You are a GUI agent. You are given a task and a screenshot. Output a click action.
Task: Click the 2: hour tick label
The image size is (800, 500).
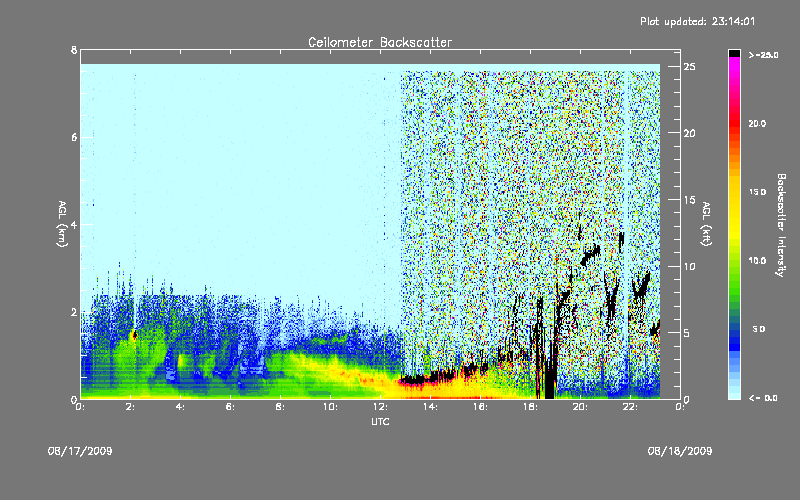pyautogui.click(x=131, y=407)
